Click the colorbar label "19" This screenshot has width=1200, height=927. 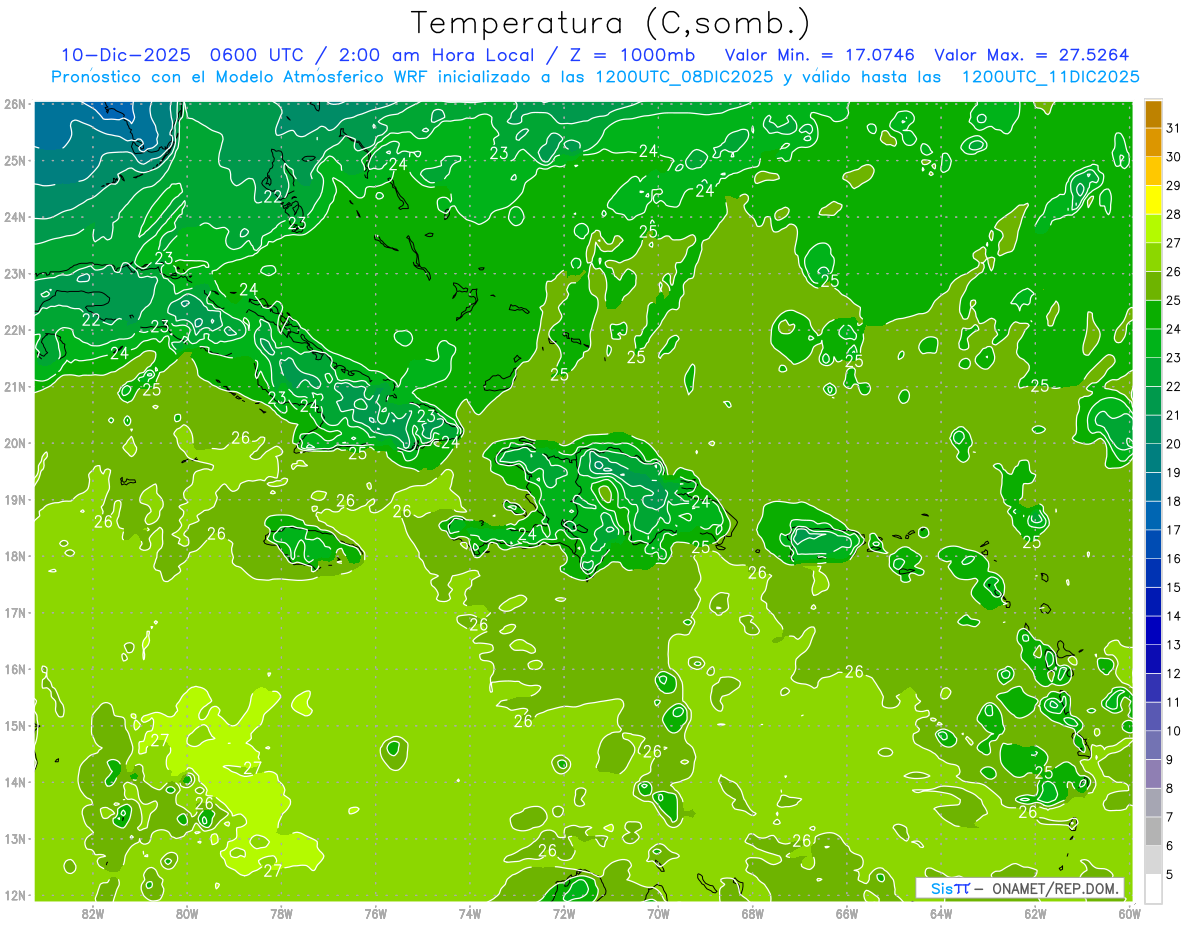1174,473
